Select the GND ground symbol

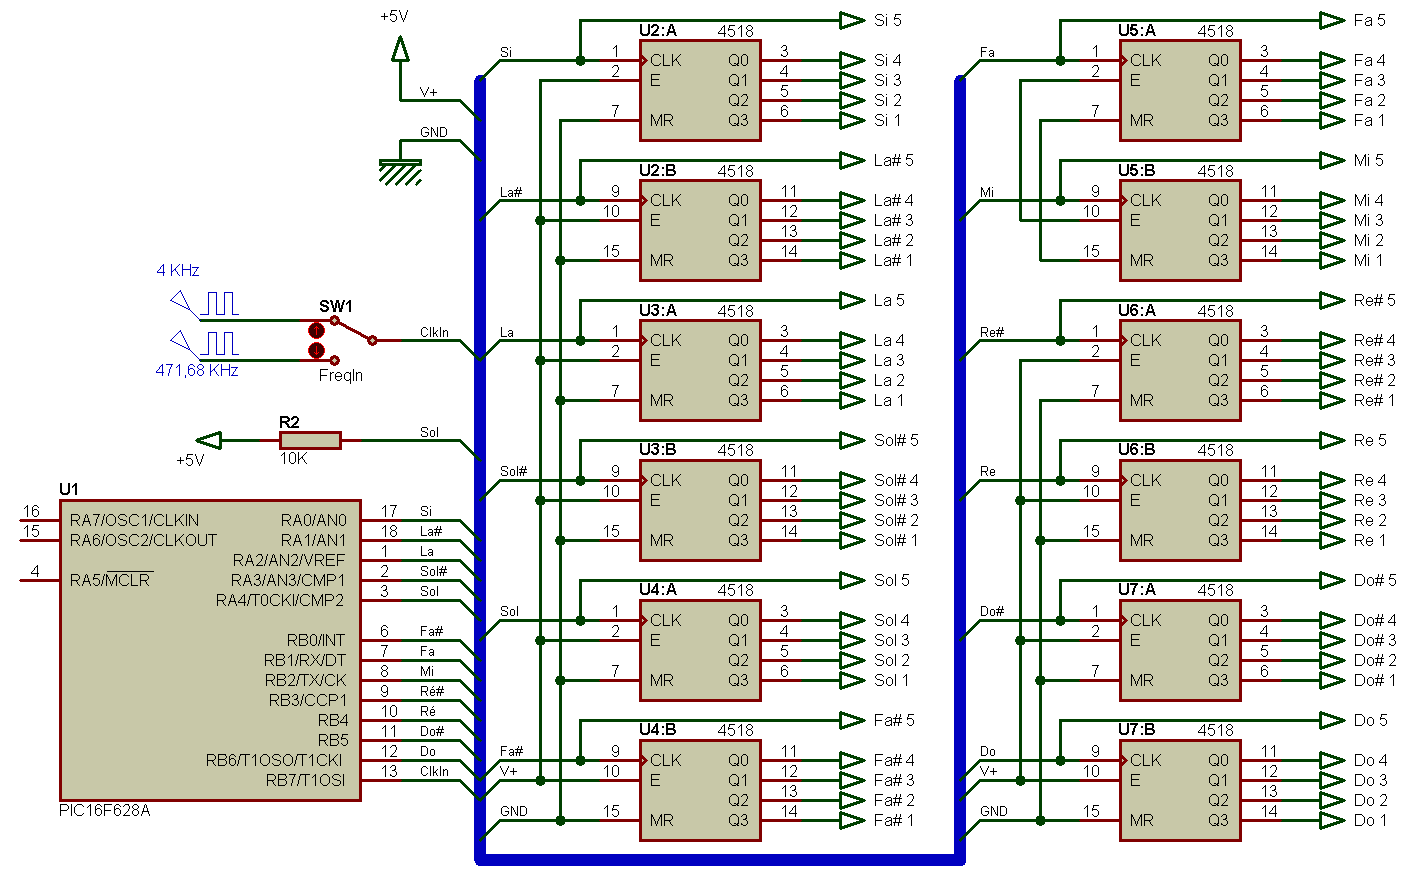tap(400, 172)
